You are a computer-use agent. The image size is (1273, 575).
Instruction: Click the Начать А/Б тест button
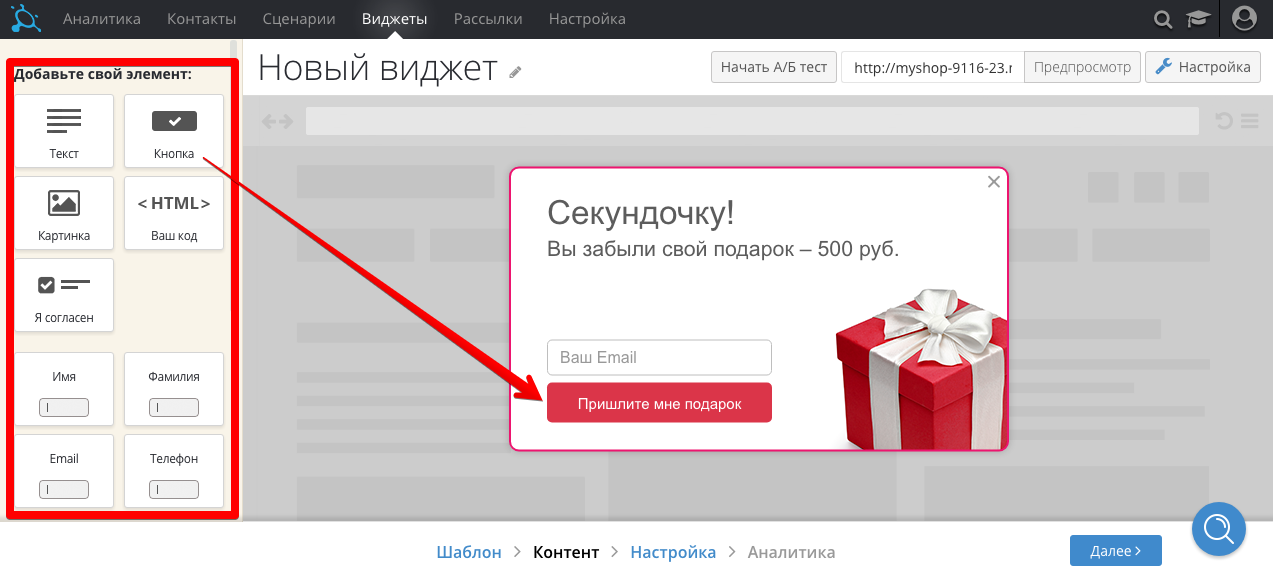pyautogui.click(x=774, y=67)
